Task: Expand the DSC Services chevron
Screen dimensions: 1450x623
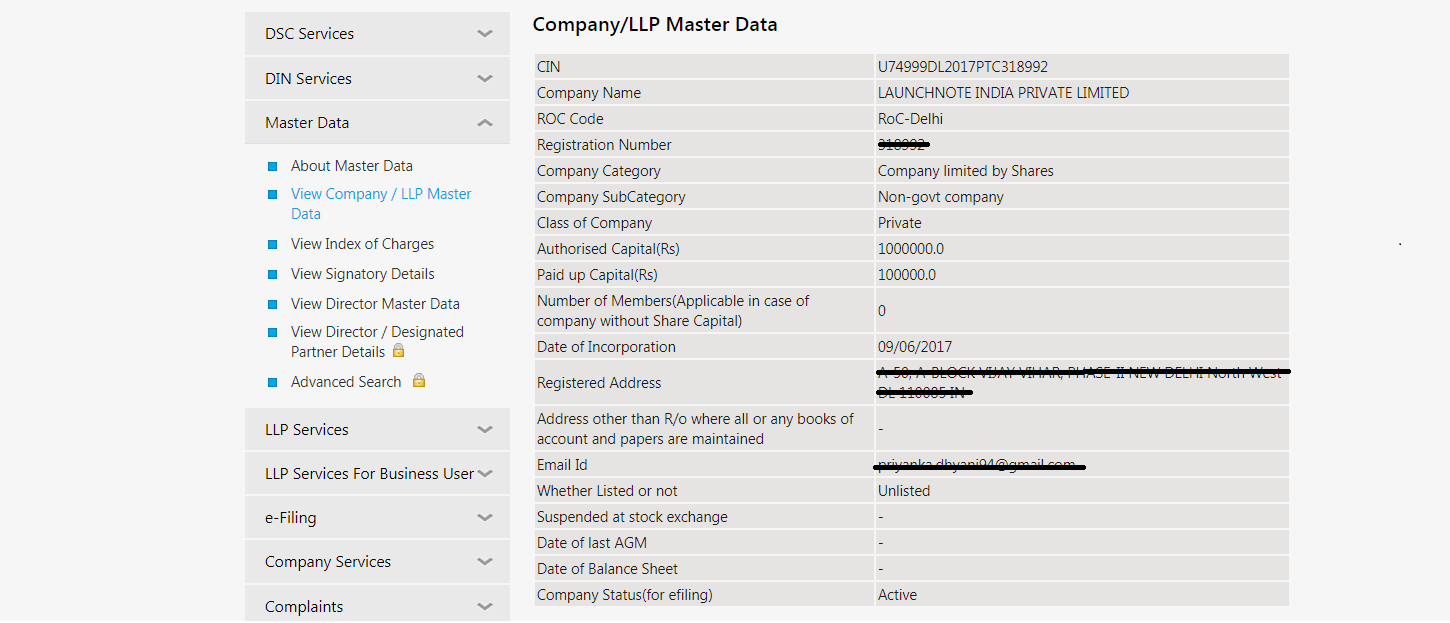Action: coord(485,34)
